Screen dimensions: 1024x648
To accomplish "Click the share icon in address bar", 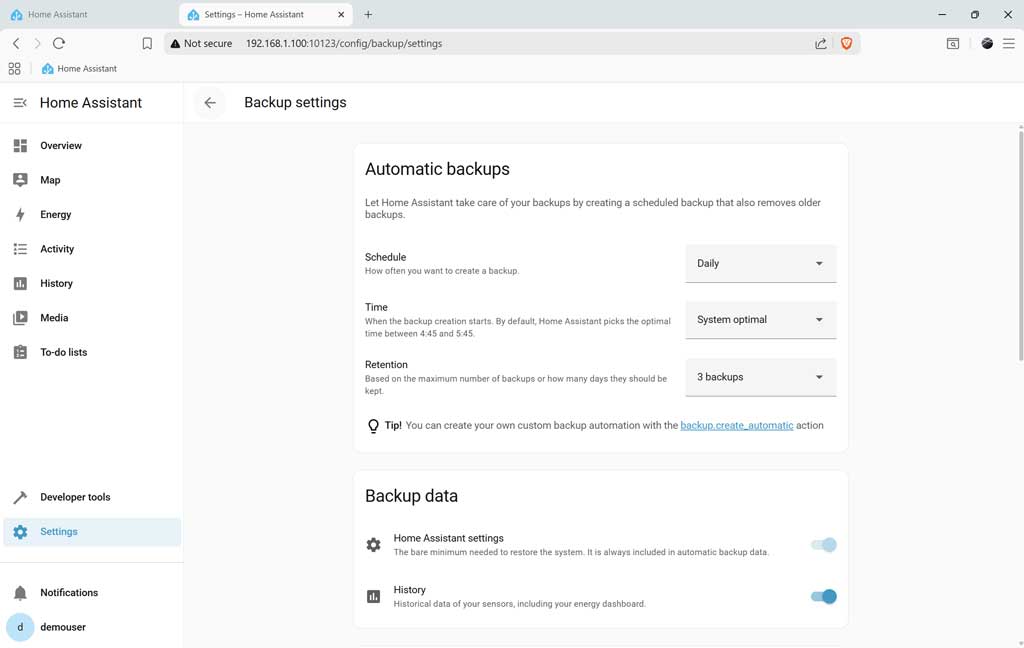I will (x=821, y=43).
